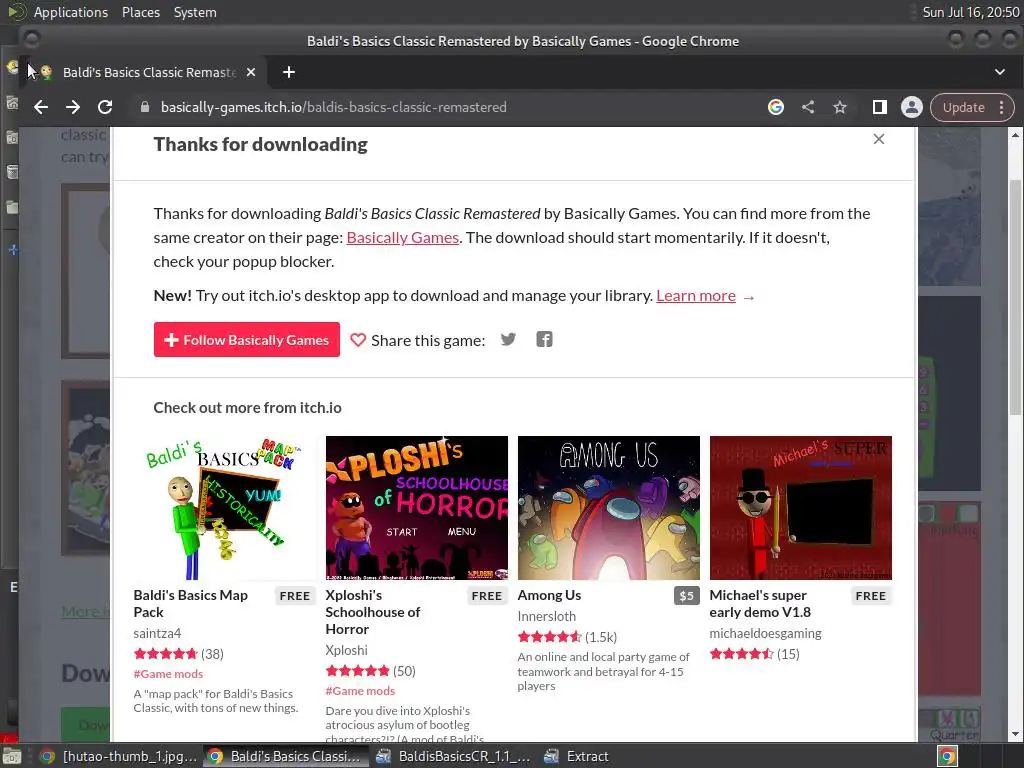Open Chrome three-dot menu
The image size is (1024, 768).
pyautogui.click(x=1002, y=107)
